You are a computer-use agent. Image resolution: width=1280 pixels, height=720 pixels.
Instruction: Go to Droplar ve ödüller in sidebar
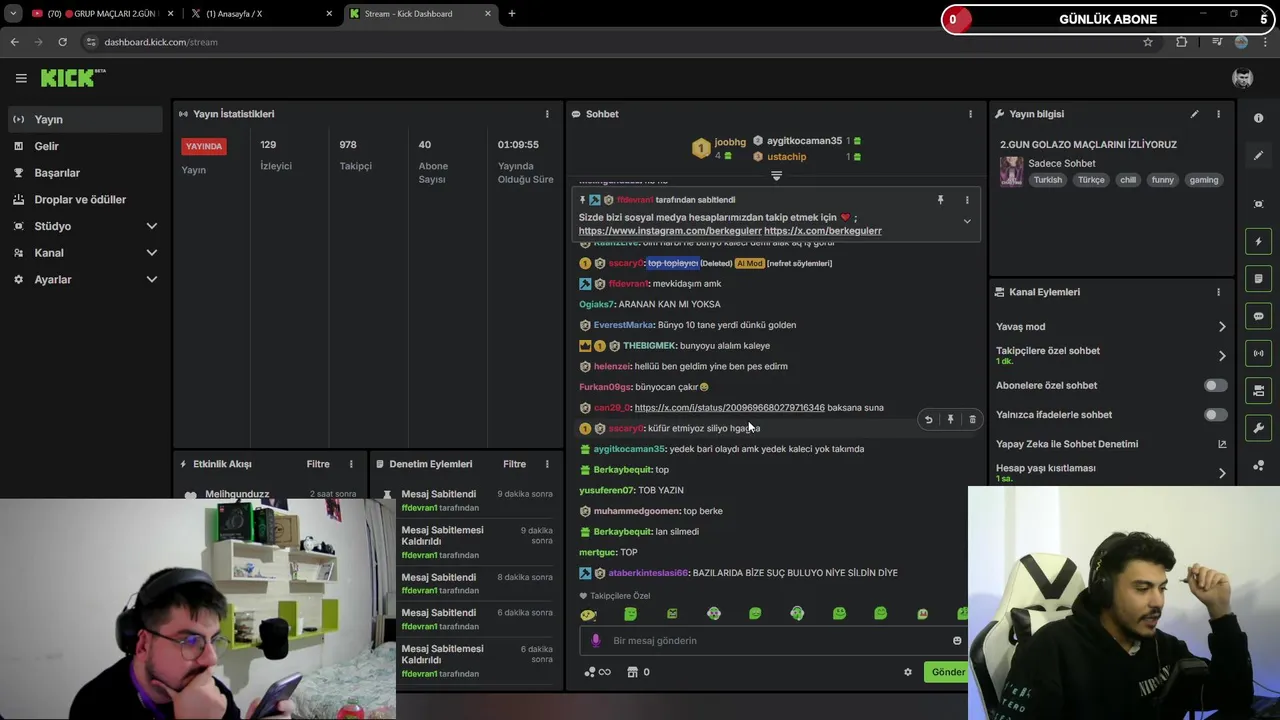pyautogui.click(x=83, y=199)
